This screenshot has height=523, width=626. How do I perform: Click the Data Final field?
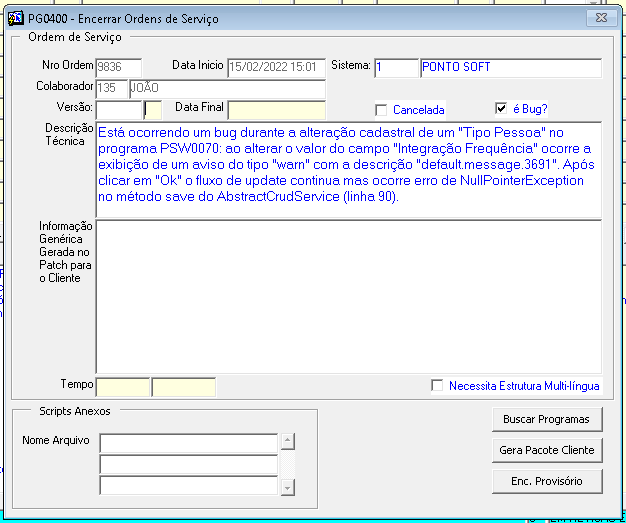(x=277, y=110)
